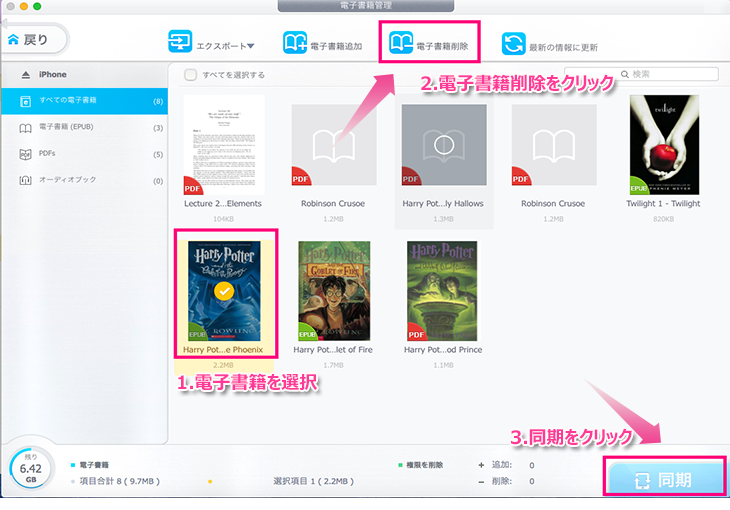Click the 電子書籍追加 toolbar label
Viewport: 730px width, 510px height.
[336, 46]
